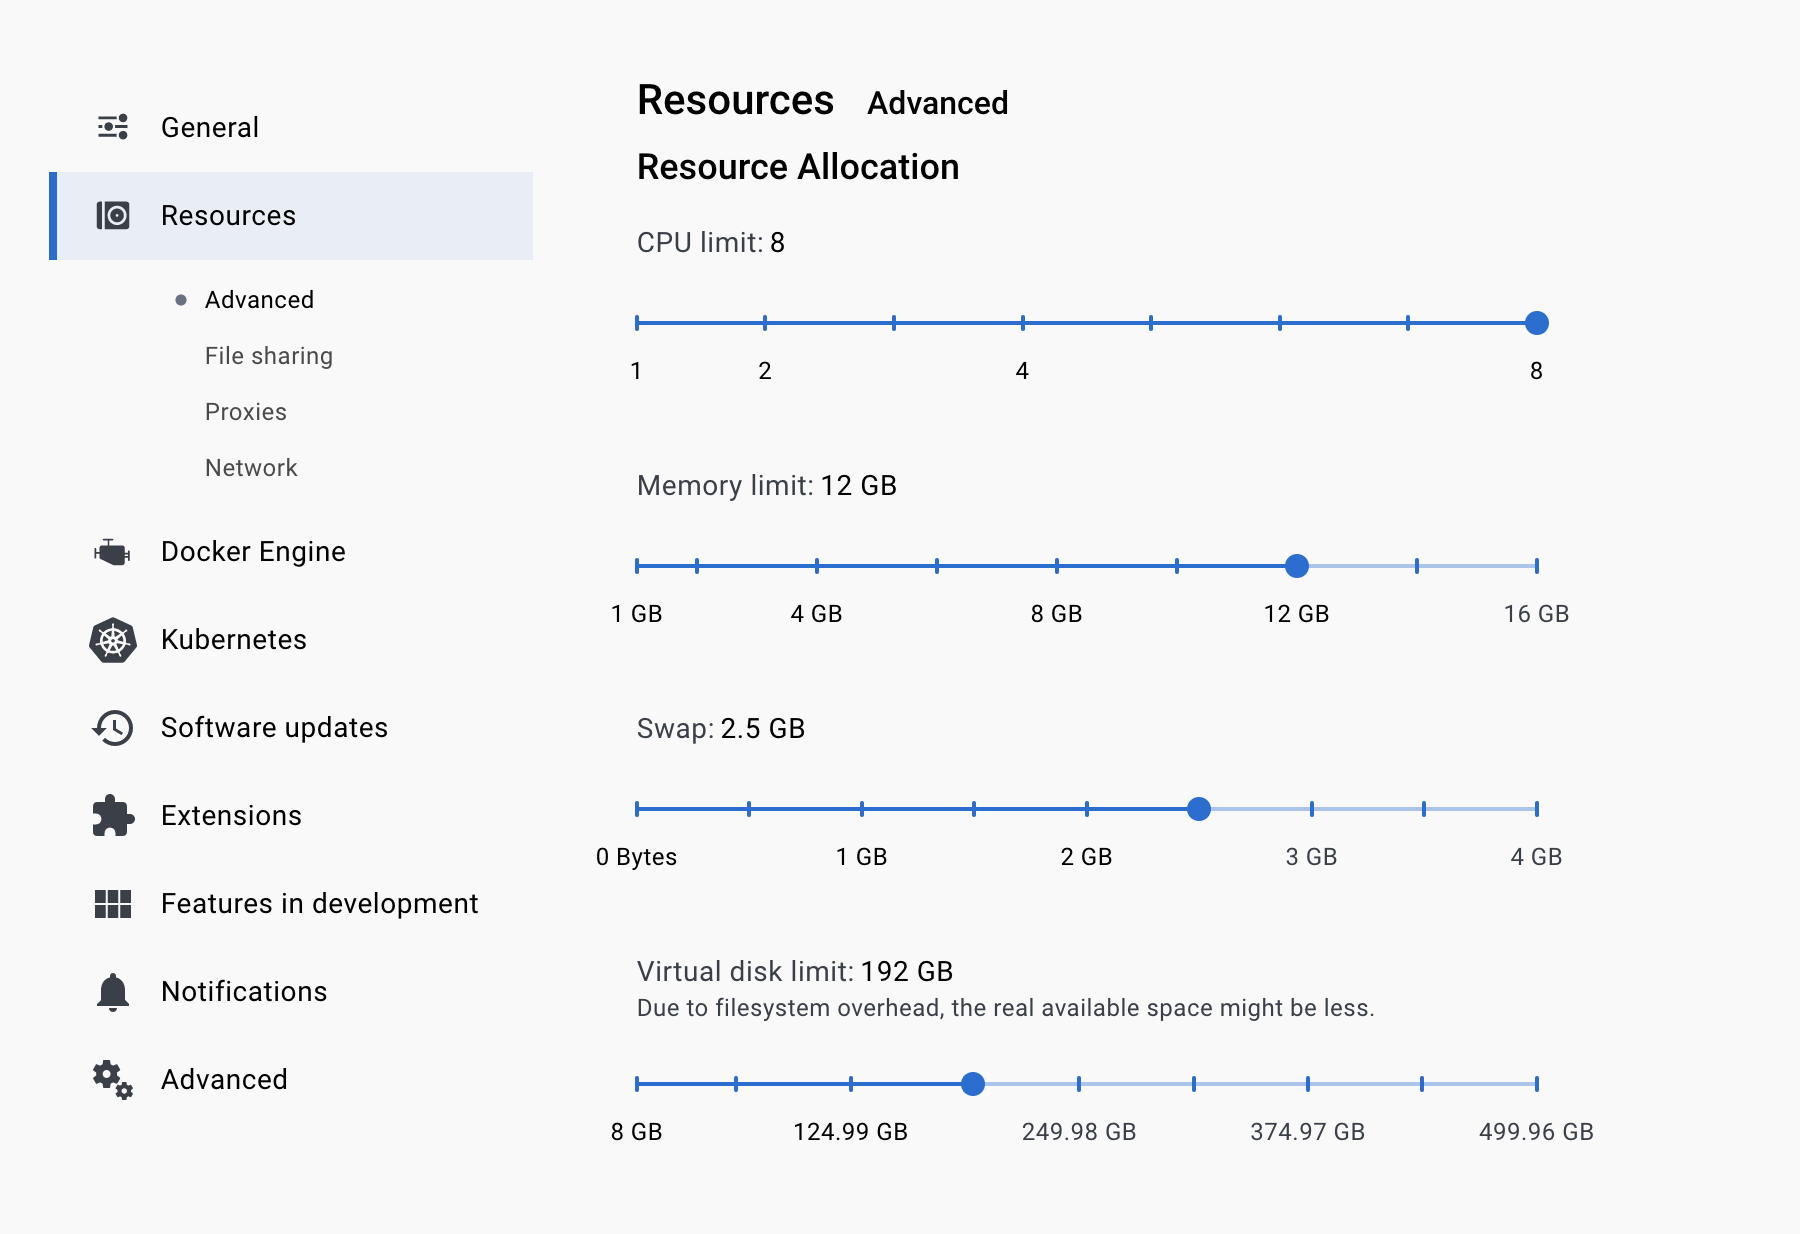Click the 'Memory limit: 12 GB' label
1800x1234 pixels.
767,486
